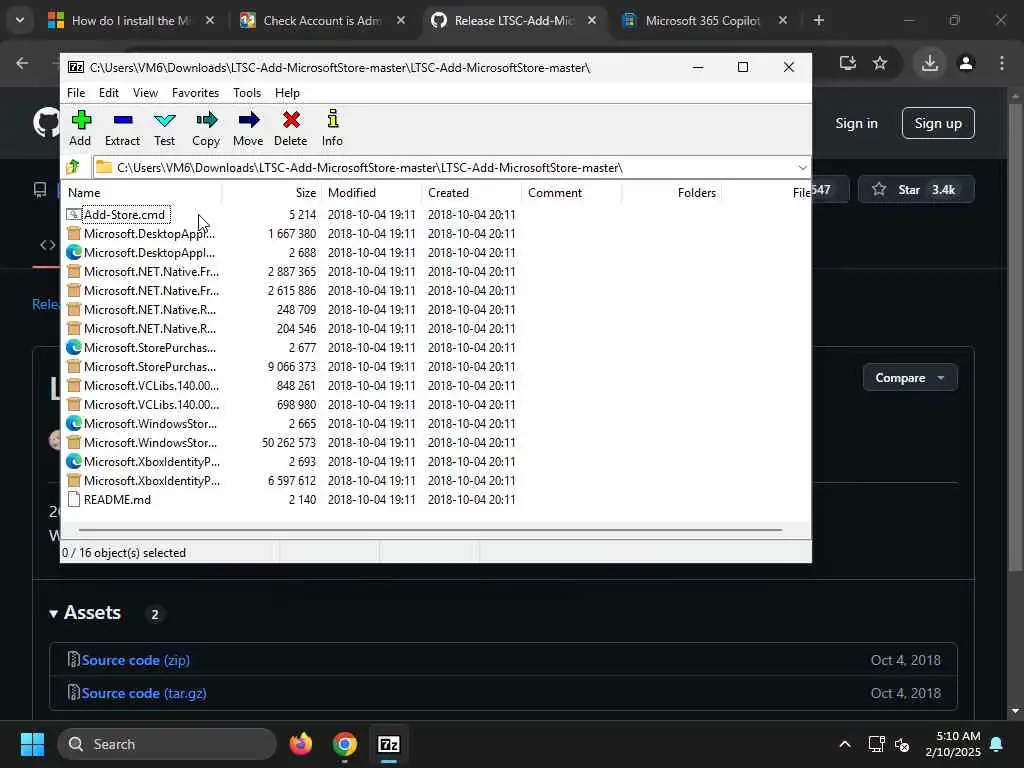Open file Info in 7-Zip toolbar
Viewport: 1024px width, 768px height.
(332, 128)
